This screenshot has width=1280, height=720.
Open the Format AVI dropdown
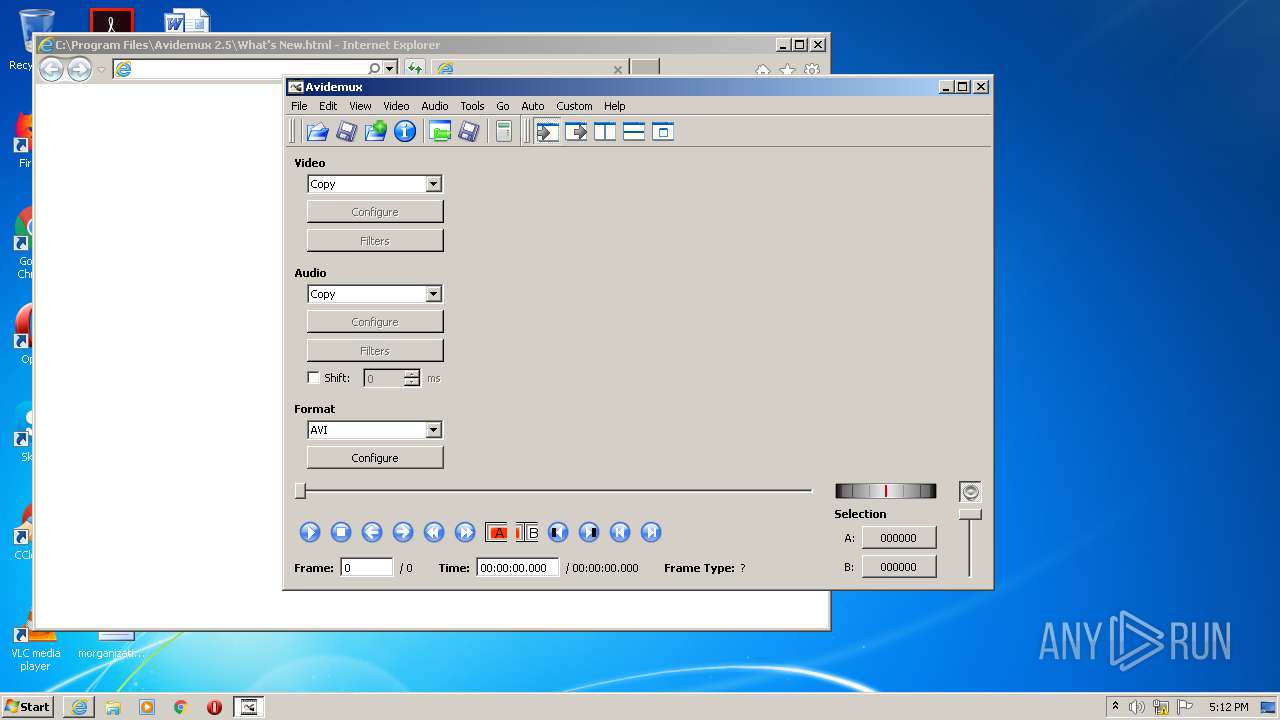[x=433, y=430]
